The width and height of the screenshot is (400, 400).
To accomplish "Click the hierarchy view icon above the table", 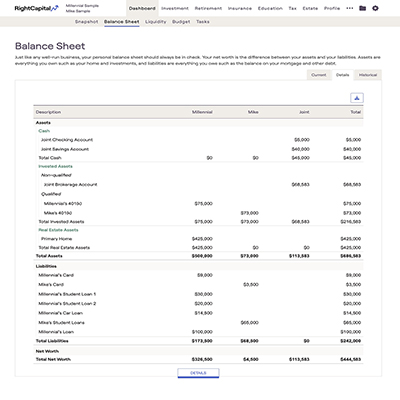I will pyautogui.click(x=357, y=98).
